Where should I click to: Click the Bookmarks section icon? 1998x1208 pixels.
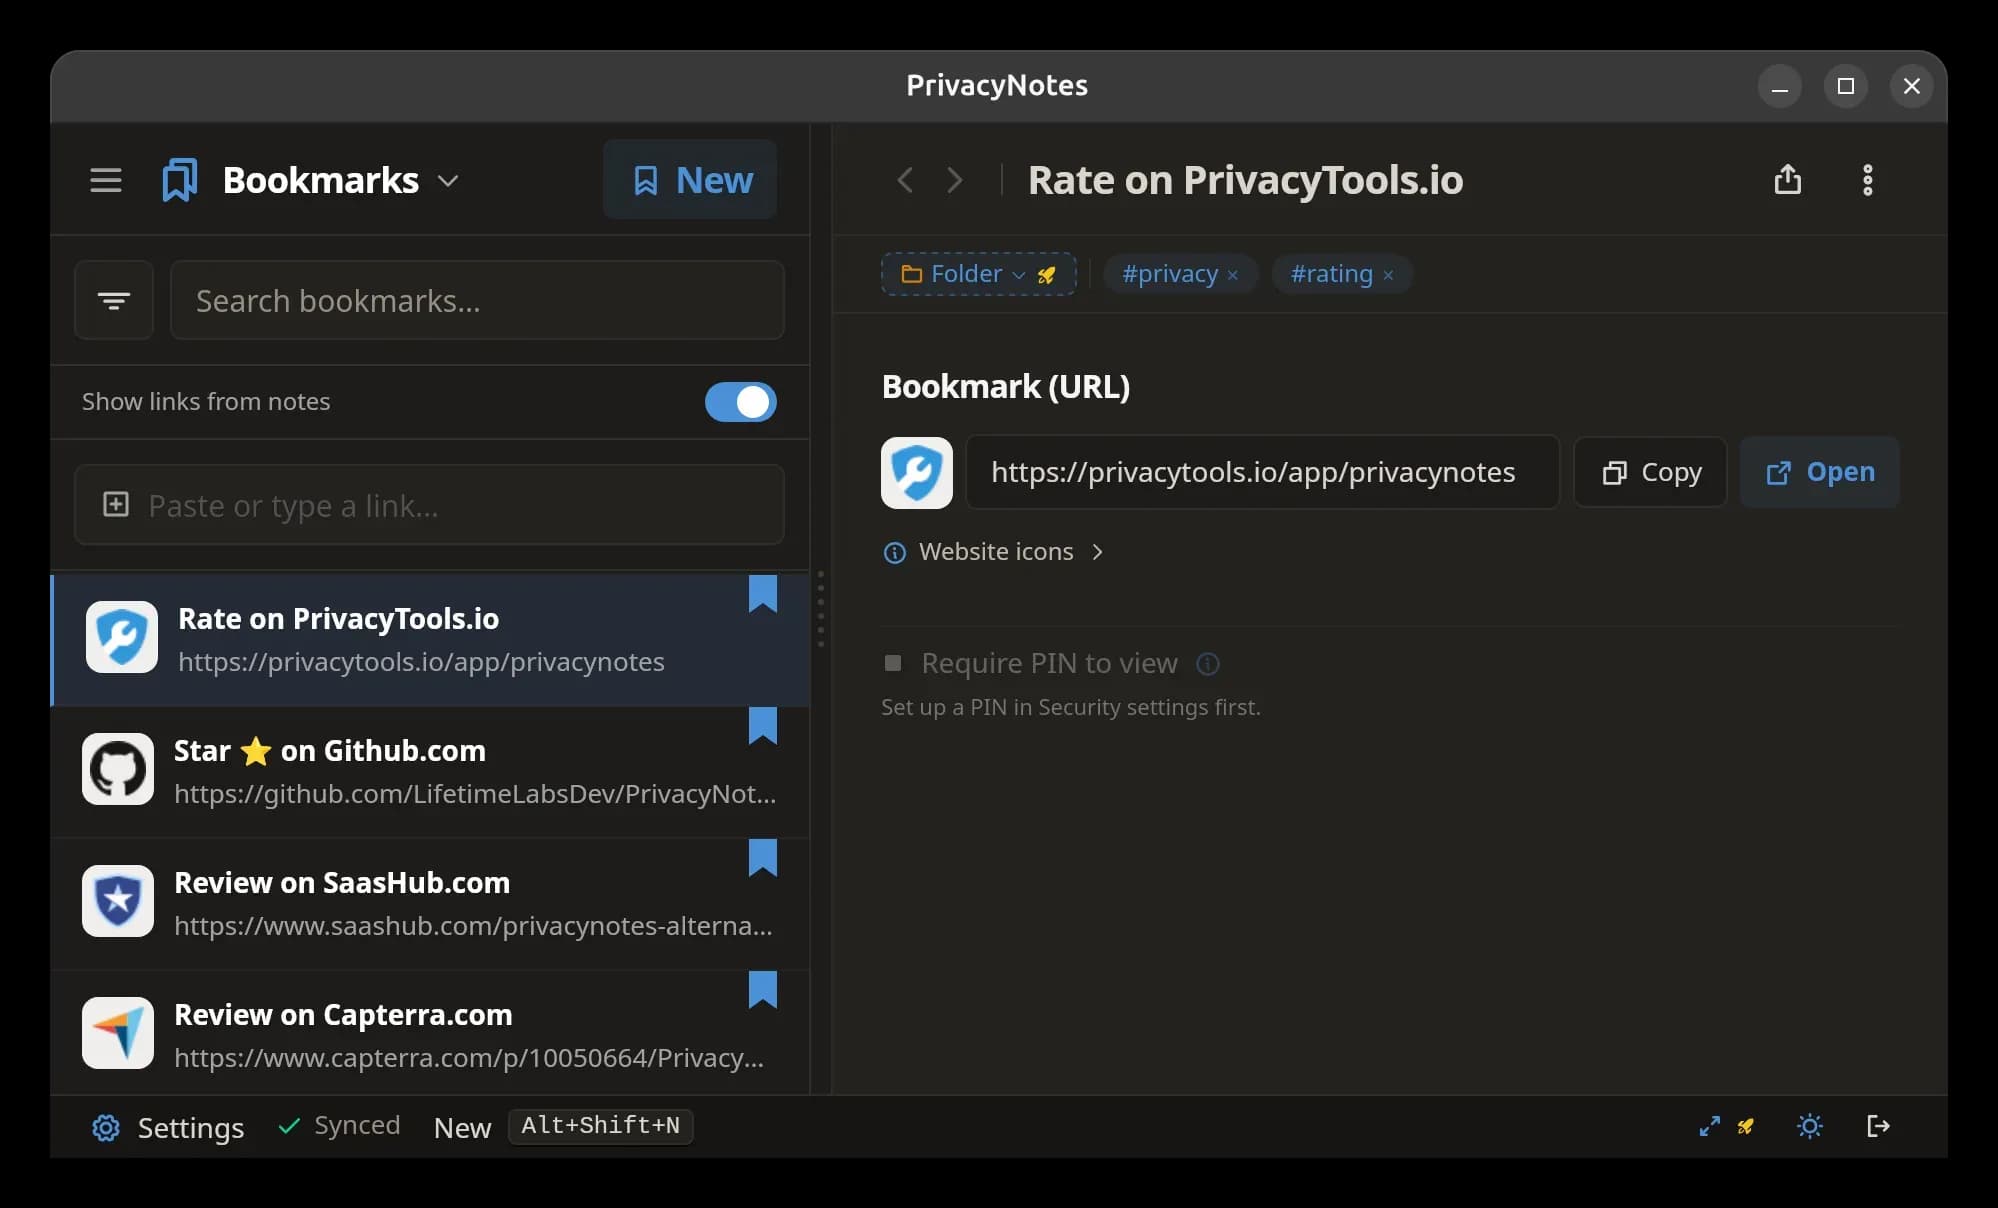click(180, 180)
